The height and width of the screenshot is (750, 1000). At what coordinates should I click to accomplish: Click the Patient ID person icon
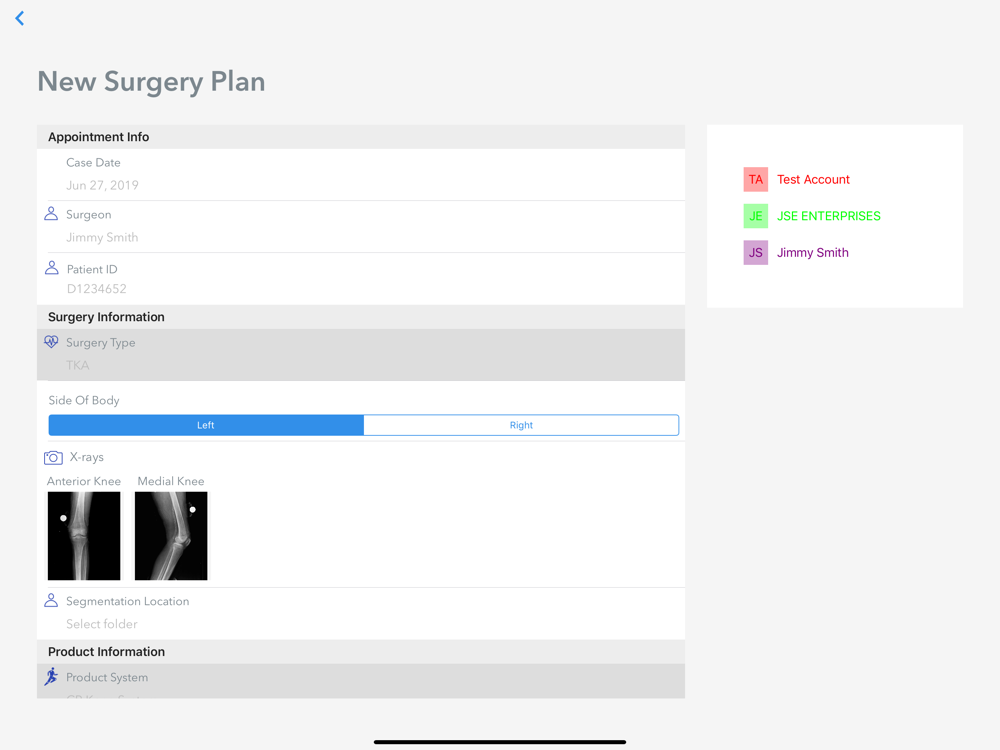coord(52,268)
